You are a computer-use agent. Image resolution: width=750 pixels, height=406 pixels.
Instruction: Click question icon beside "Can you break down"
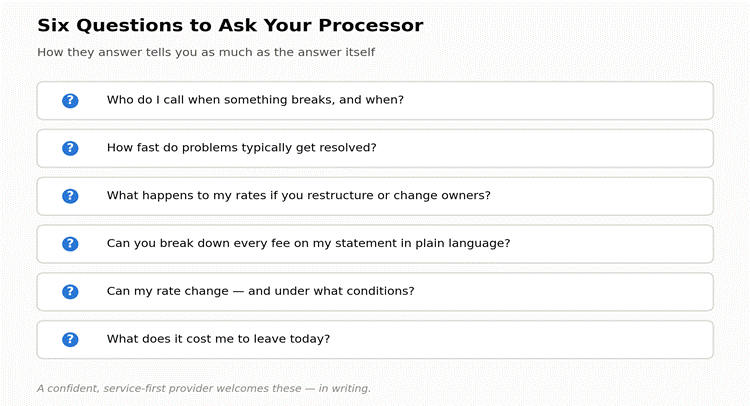pyautogui.click(x=70, y=244)
